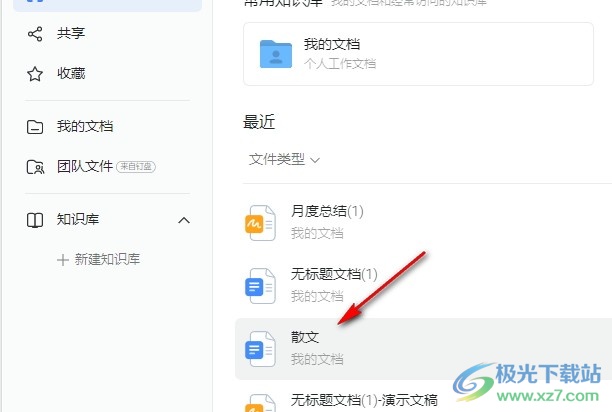Open the 我的文档 knowledge base card
612x412 pixels.
[x=418, y=54]
